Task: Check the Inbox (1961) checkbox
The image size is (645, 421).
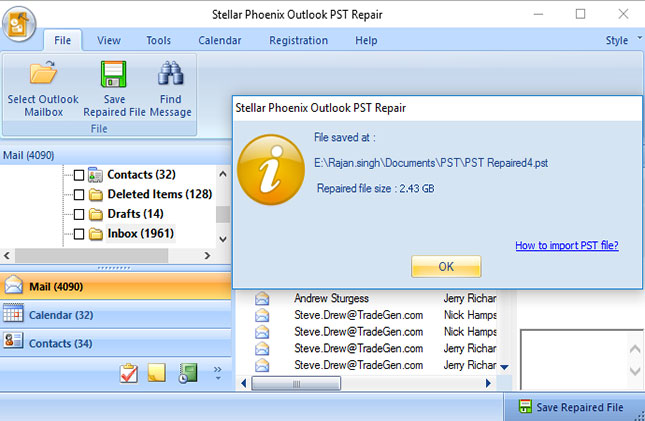Action: (79, 234)
